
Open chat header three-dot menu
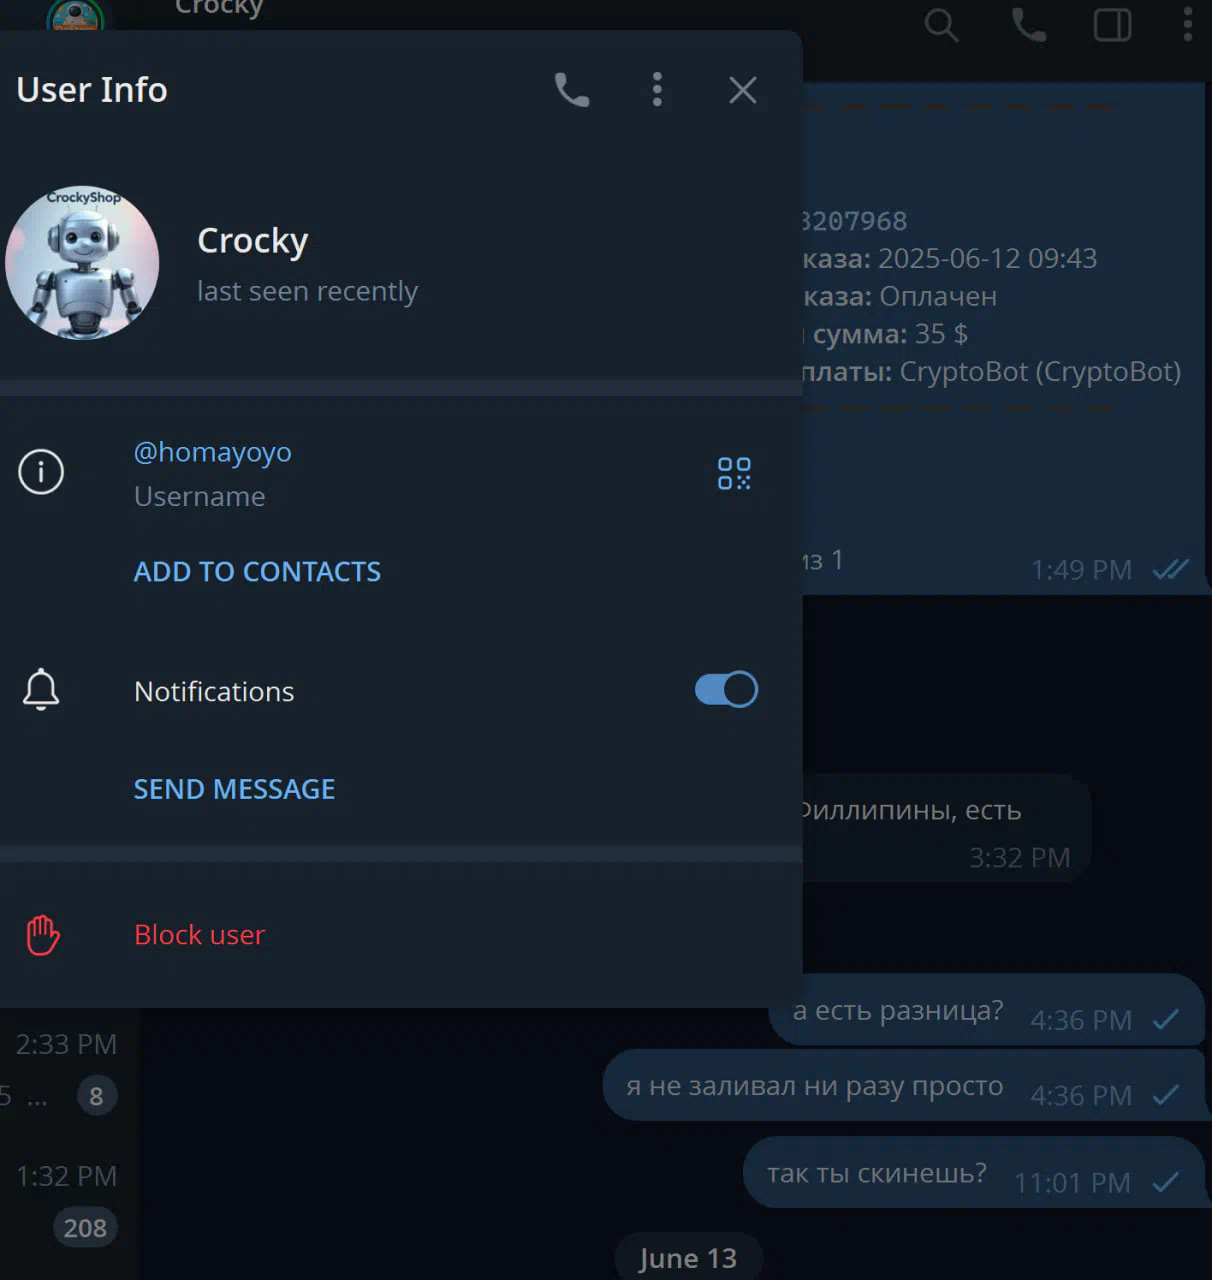[1187, 24]
